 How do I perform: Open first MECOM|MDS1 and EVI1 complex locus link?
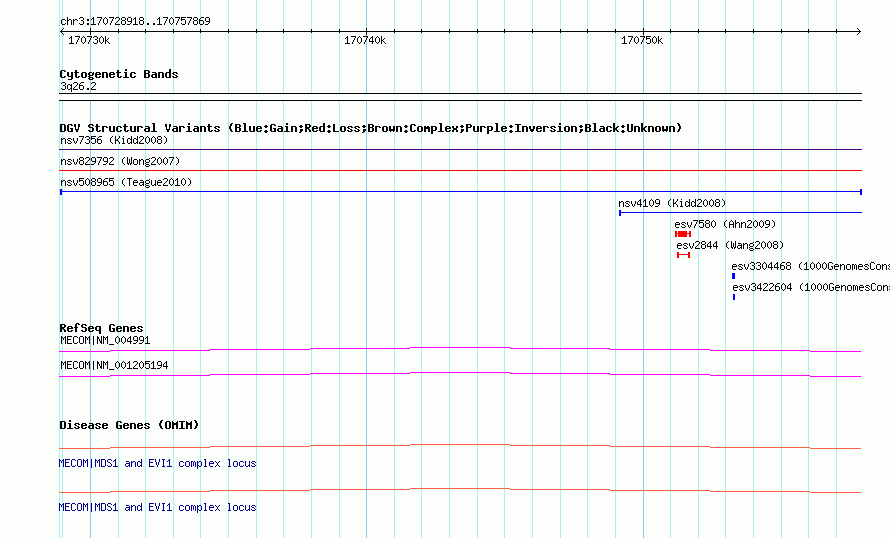[157, 464]
